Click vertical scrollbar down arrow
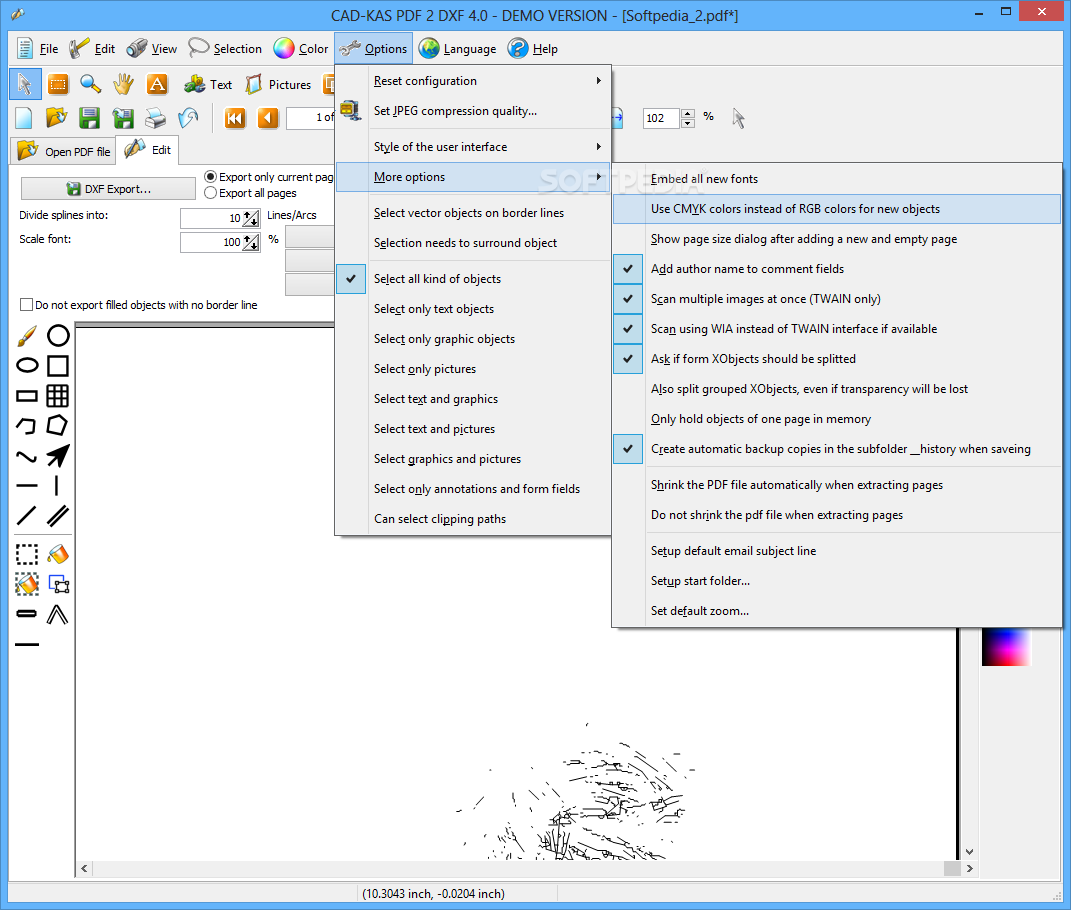 click(x=969, y=852)
